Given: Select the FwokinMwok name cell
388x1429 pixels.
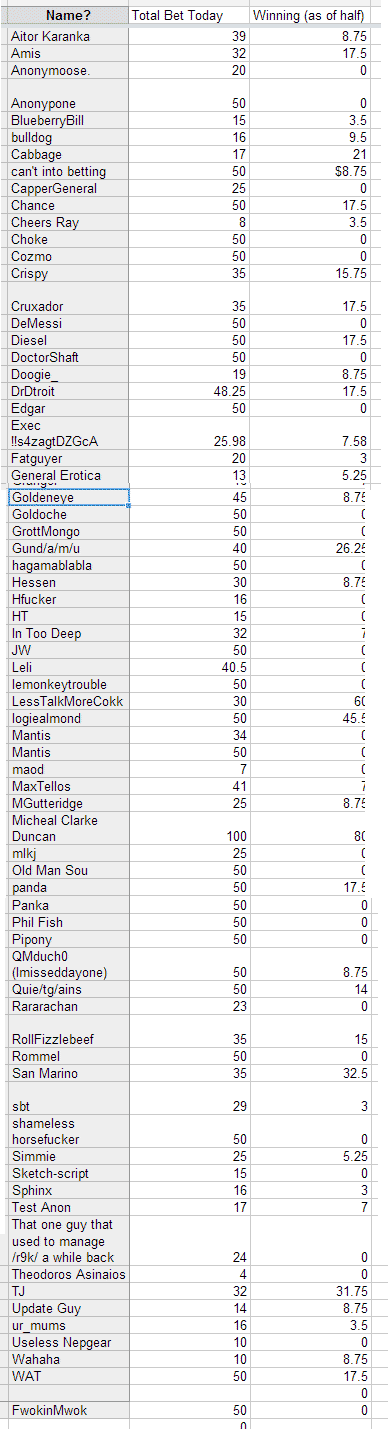Looking at the screenshot, I should [68, 1410].
